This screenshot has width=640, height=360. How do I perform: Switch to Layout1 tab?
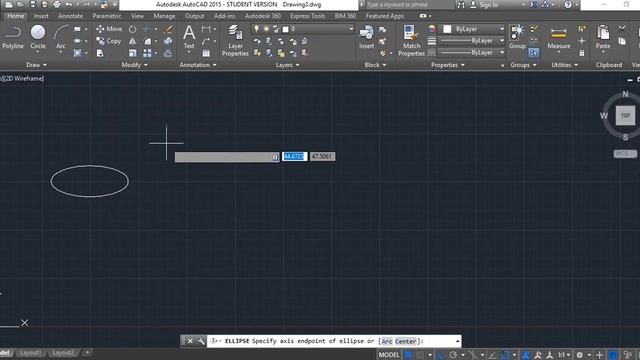[x=31, y=353]
